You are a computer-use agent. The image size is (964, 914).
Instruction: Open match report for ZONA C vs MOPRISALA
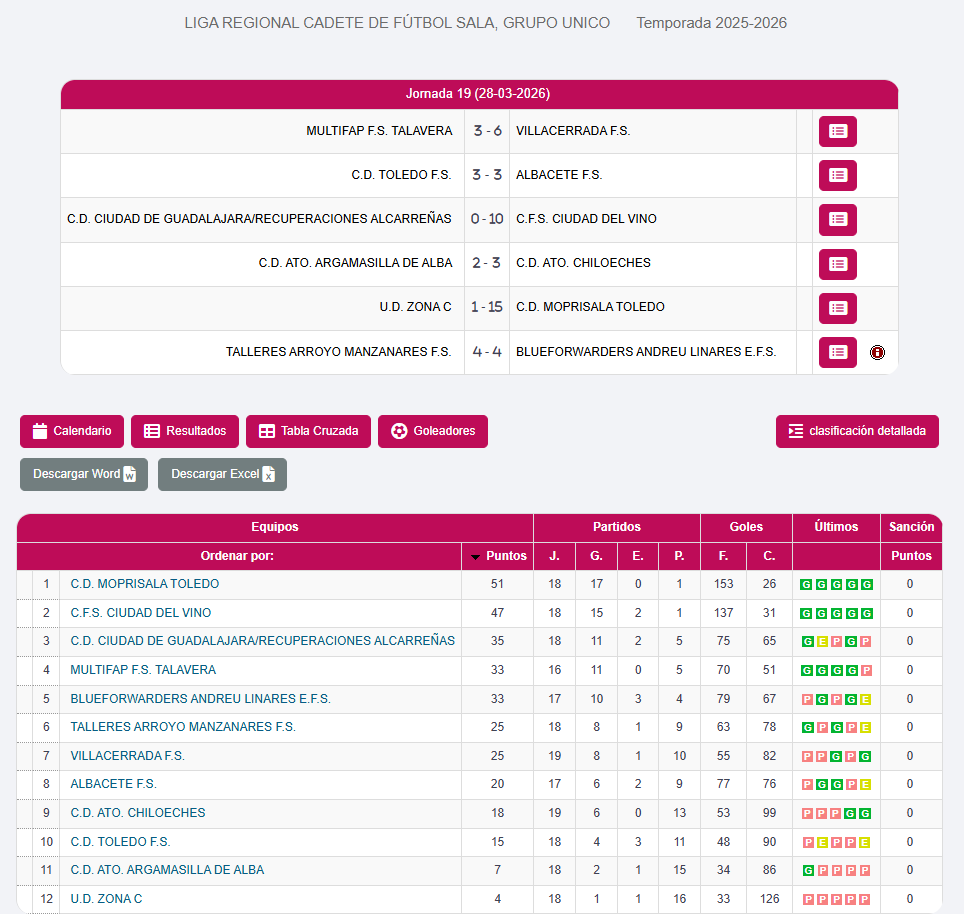pos(837,308)
